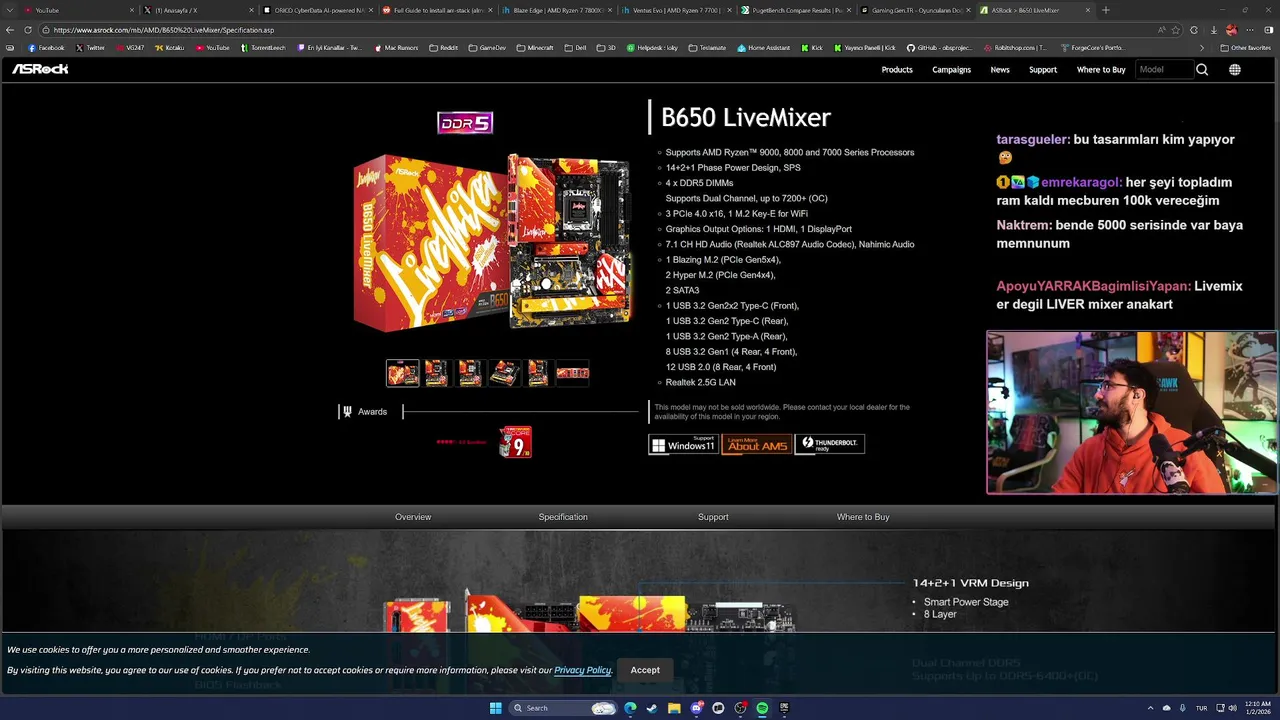Screen dimensions: 1280x720
Task: Switch to Blaze Edge AMD Ryzen tab
Action: [x=556, y=10]
